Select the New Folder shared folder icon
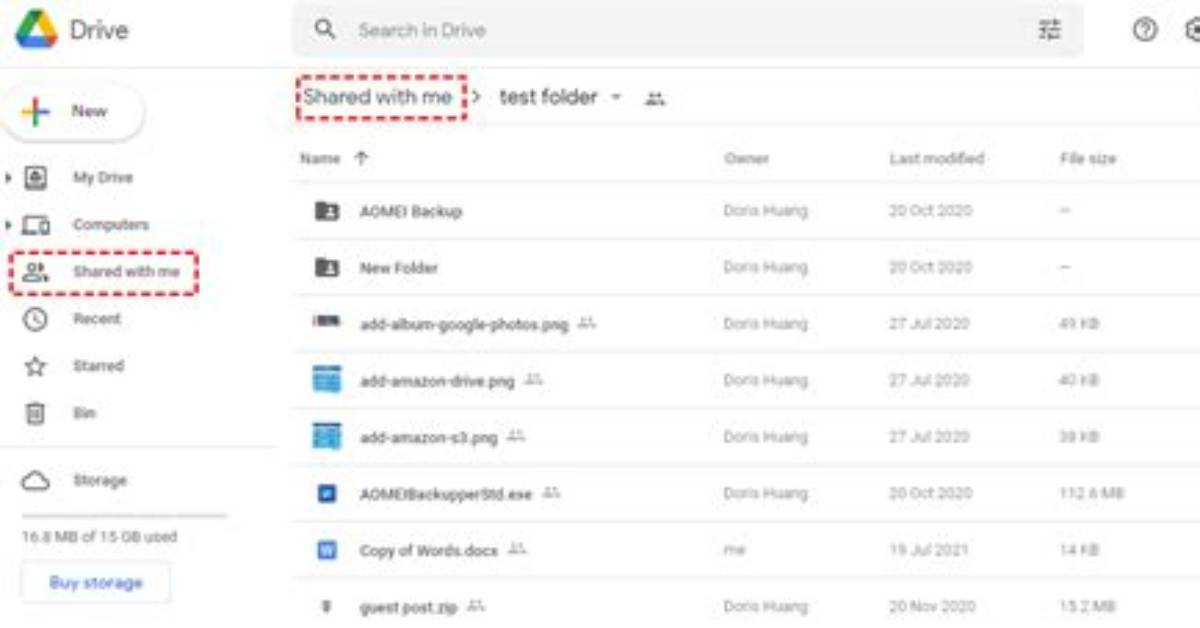 pos(326,267)
